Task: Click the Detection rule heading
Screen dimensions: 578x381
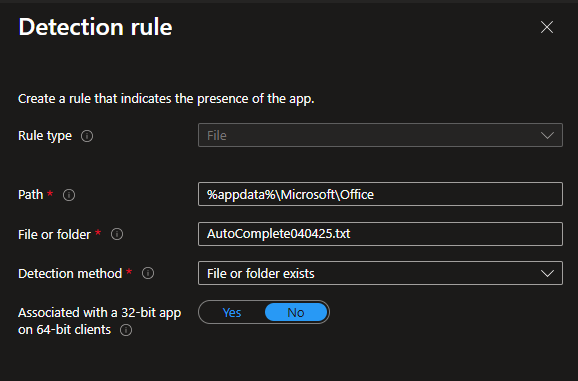Action: 95,27
